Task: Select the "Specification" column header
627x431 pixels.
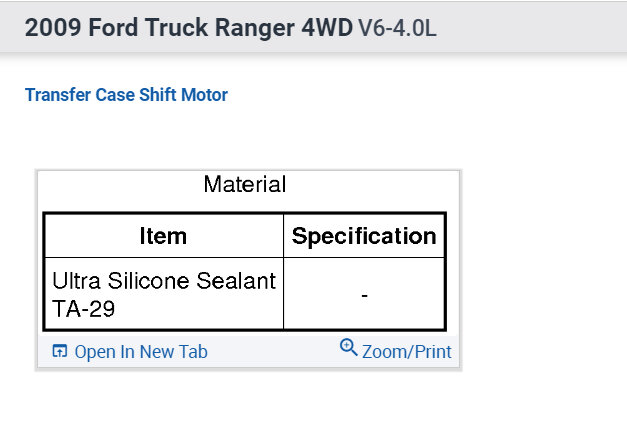Action: [364, 236]
